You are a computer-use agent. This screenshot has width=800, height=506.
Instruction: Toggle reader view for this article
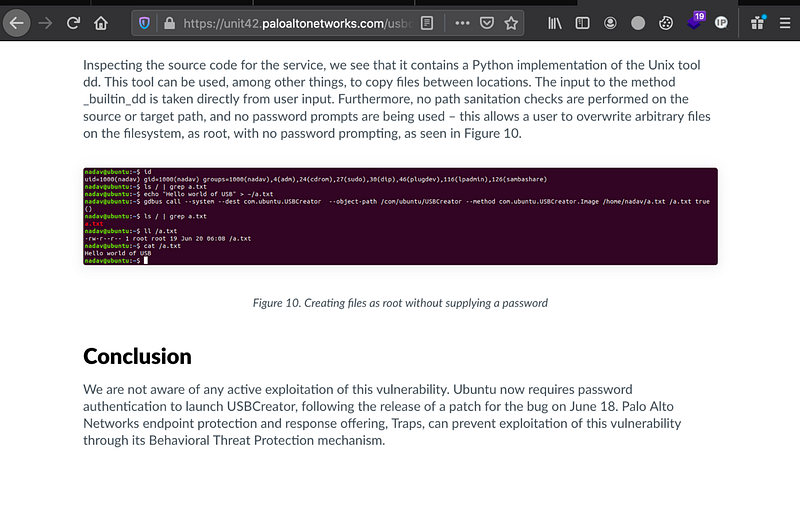coord(427,23)
